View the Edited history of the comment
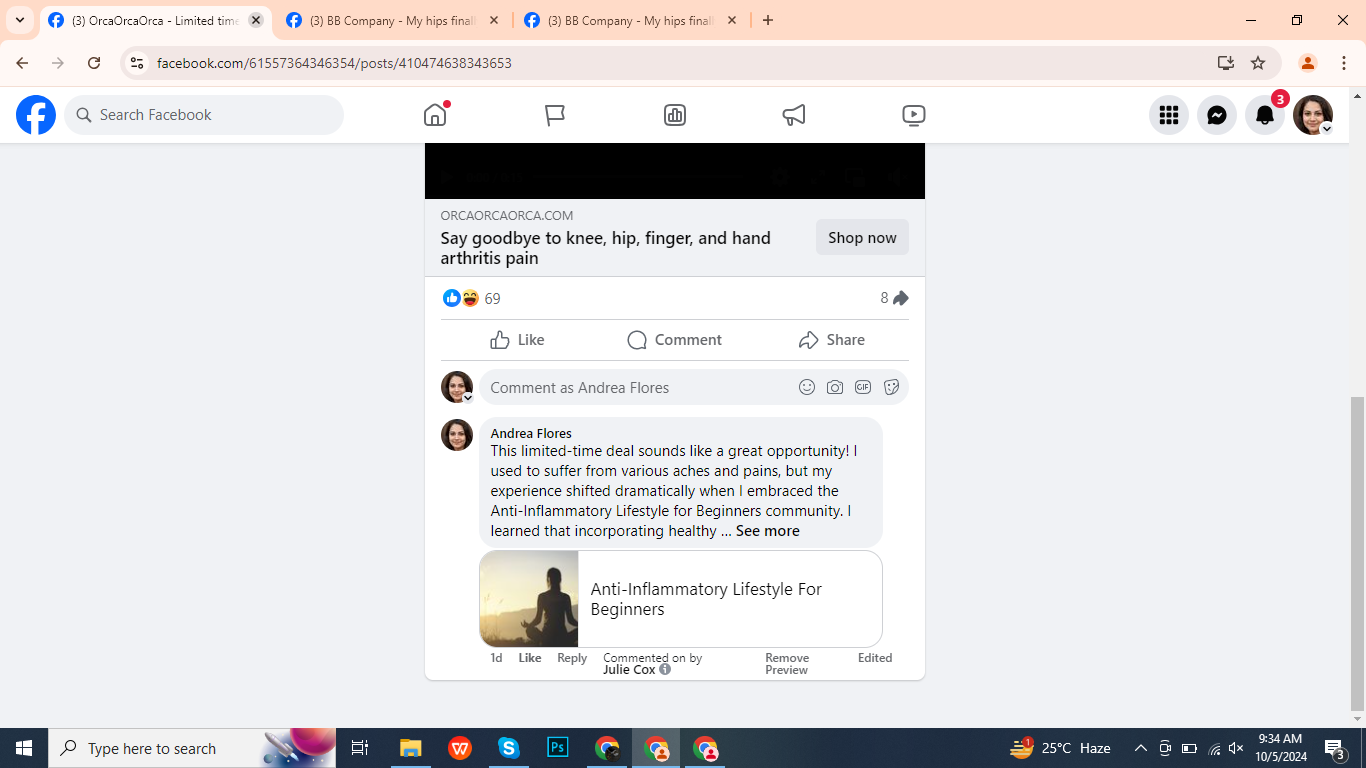 (875, 658)
